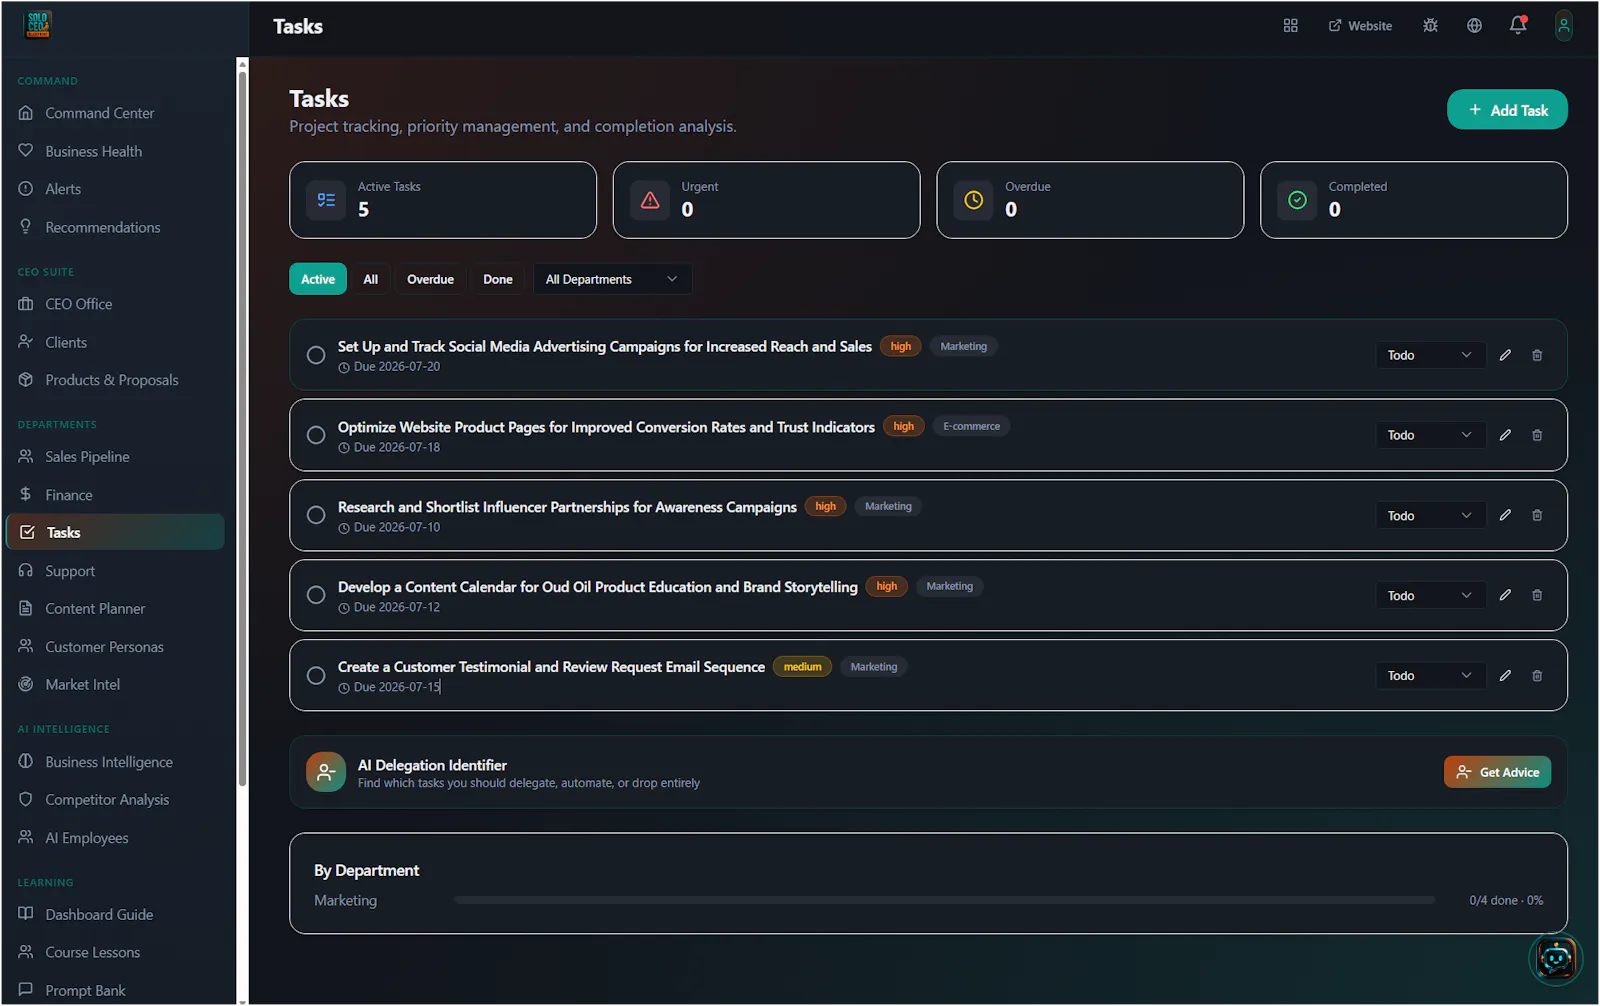Open the user profile avatar
Screen dimensions: 1600x1006
(x=1564, y=26)
